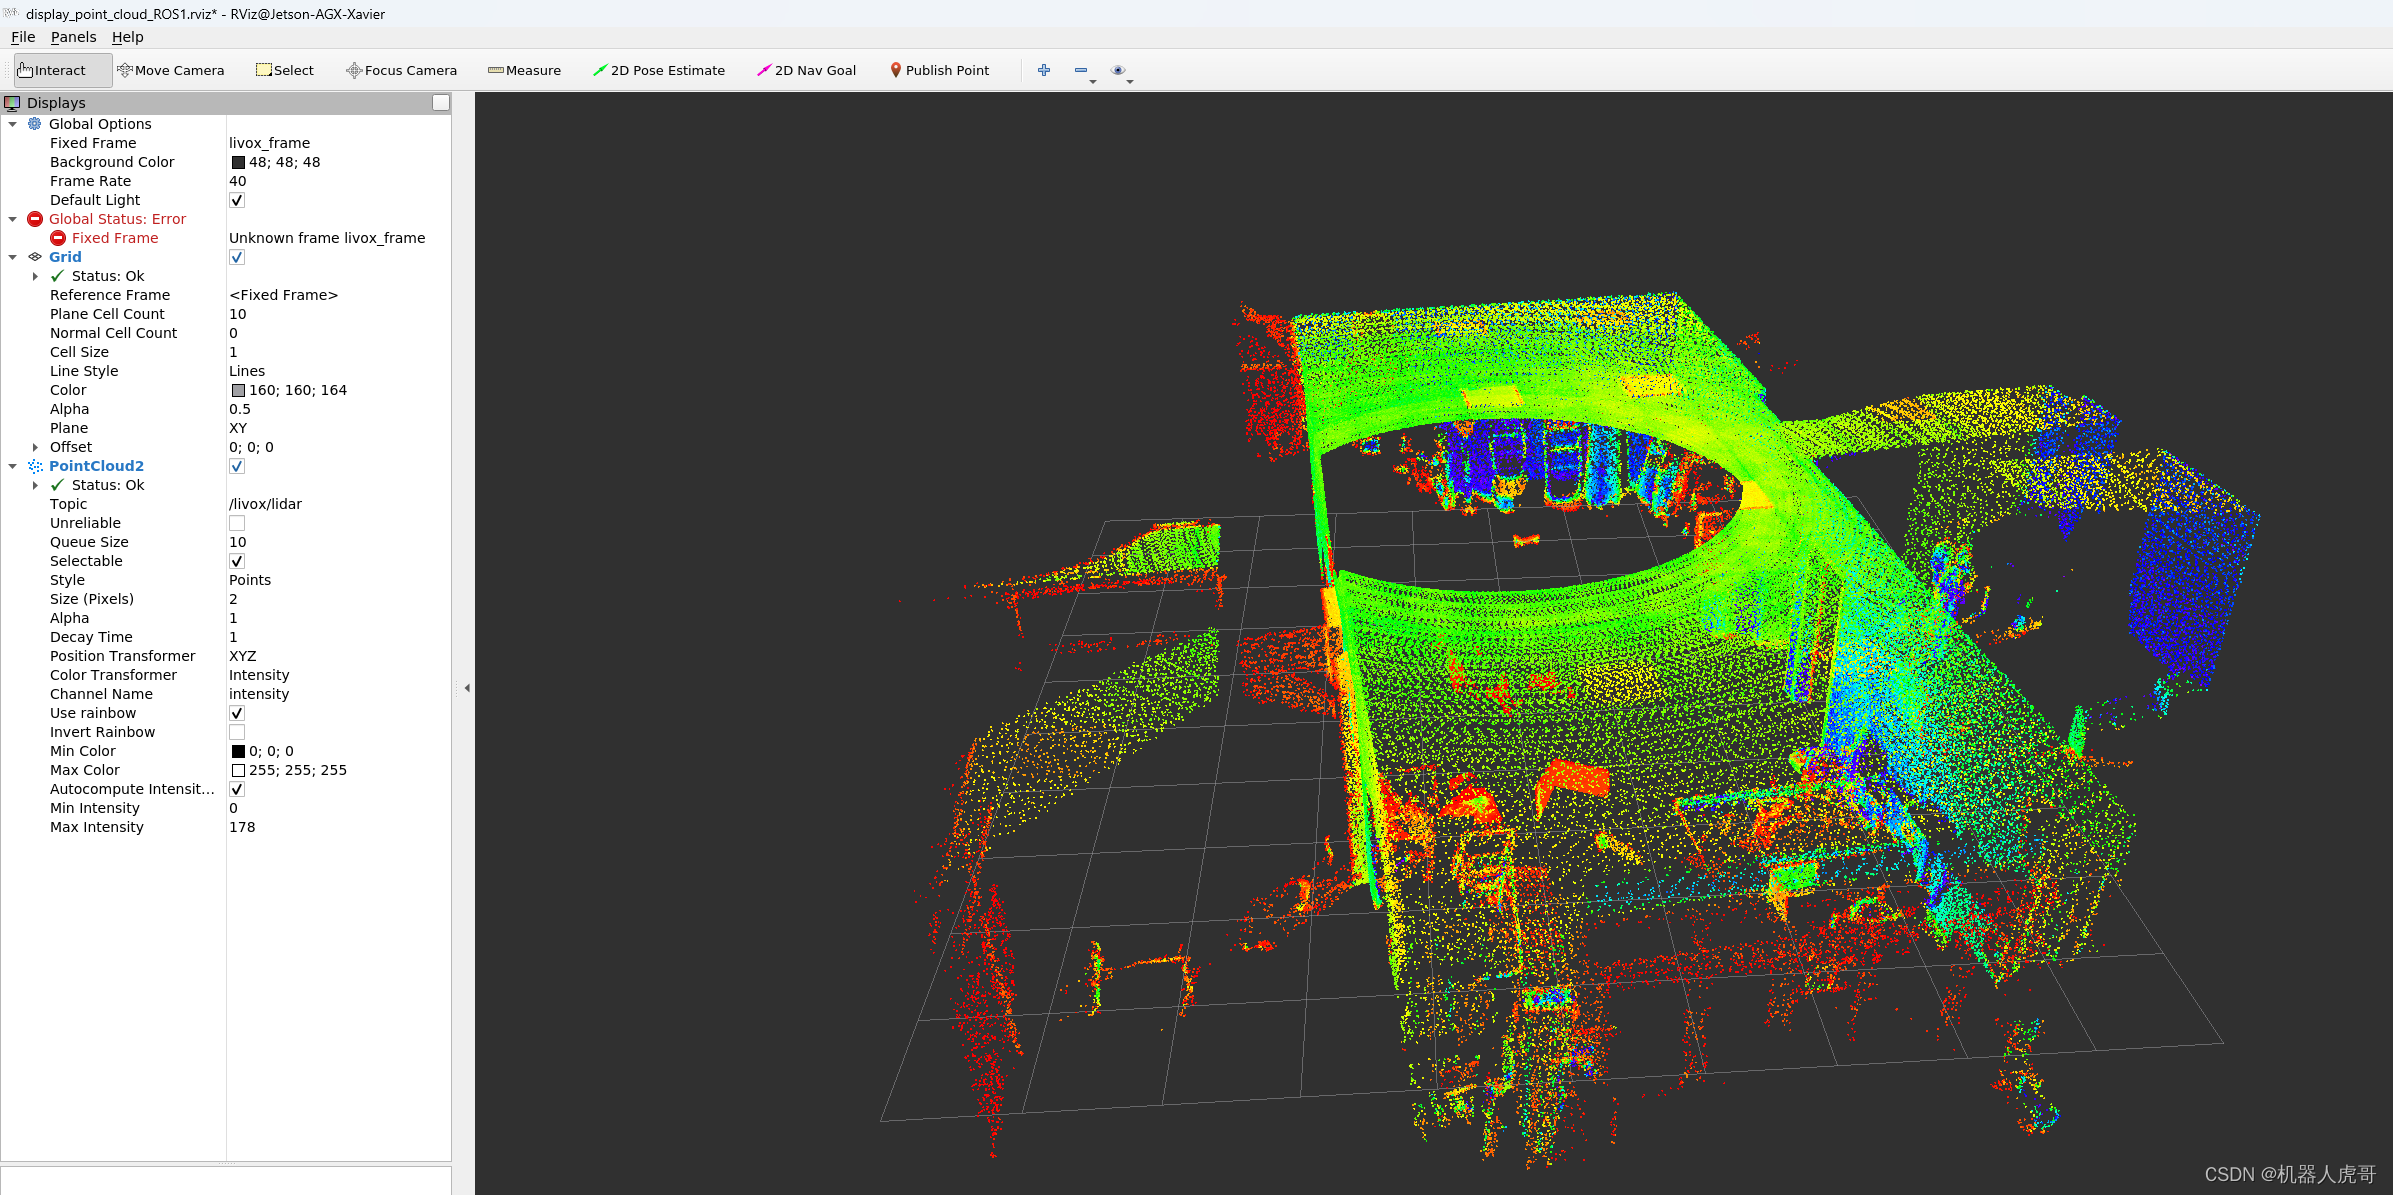This screenshot has height=1195, width=2393.
Task: Click the blue plus add-tool icon
Action: click(x=1044, y=70)
